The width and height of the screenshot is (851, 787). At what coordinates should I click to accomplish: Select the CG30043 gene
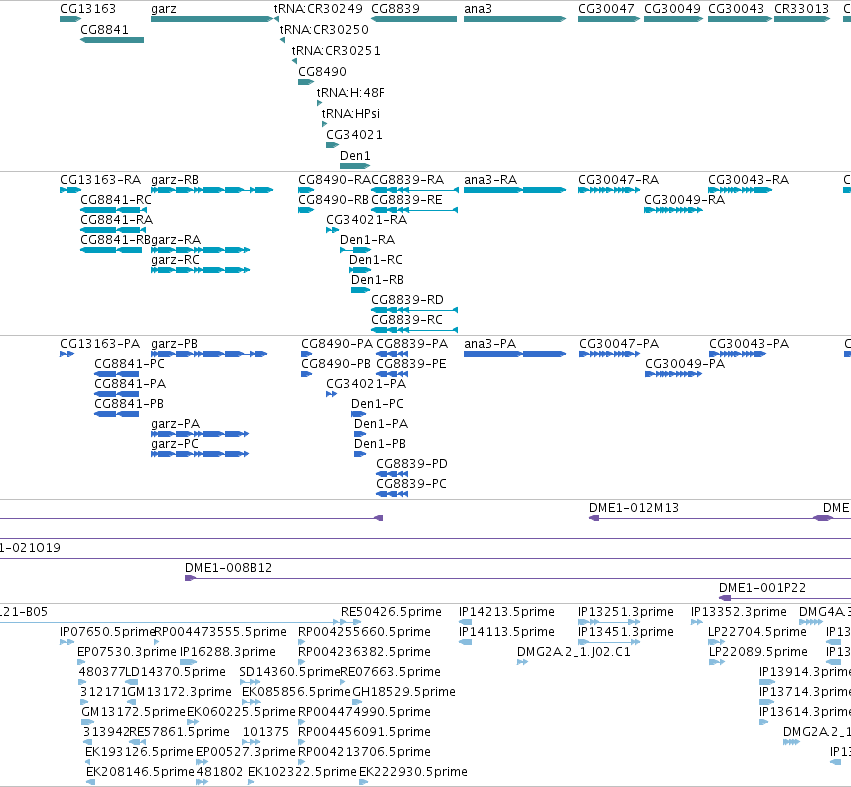(x=740, y=19)
